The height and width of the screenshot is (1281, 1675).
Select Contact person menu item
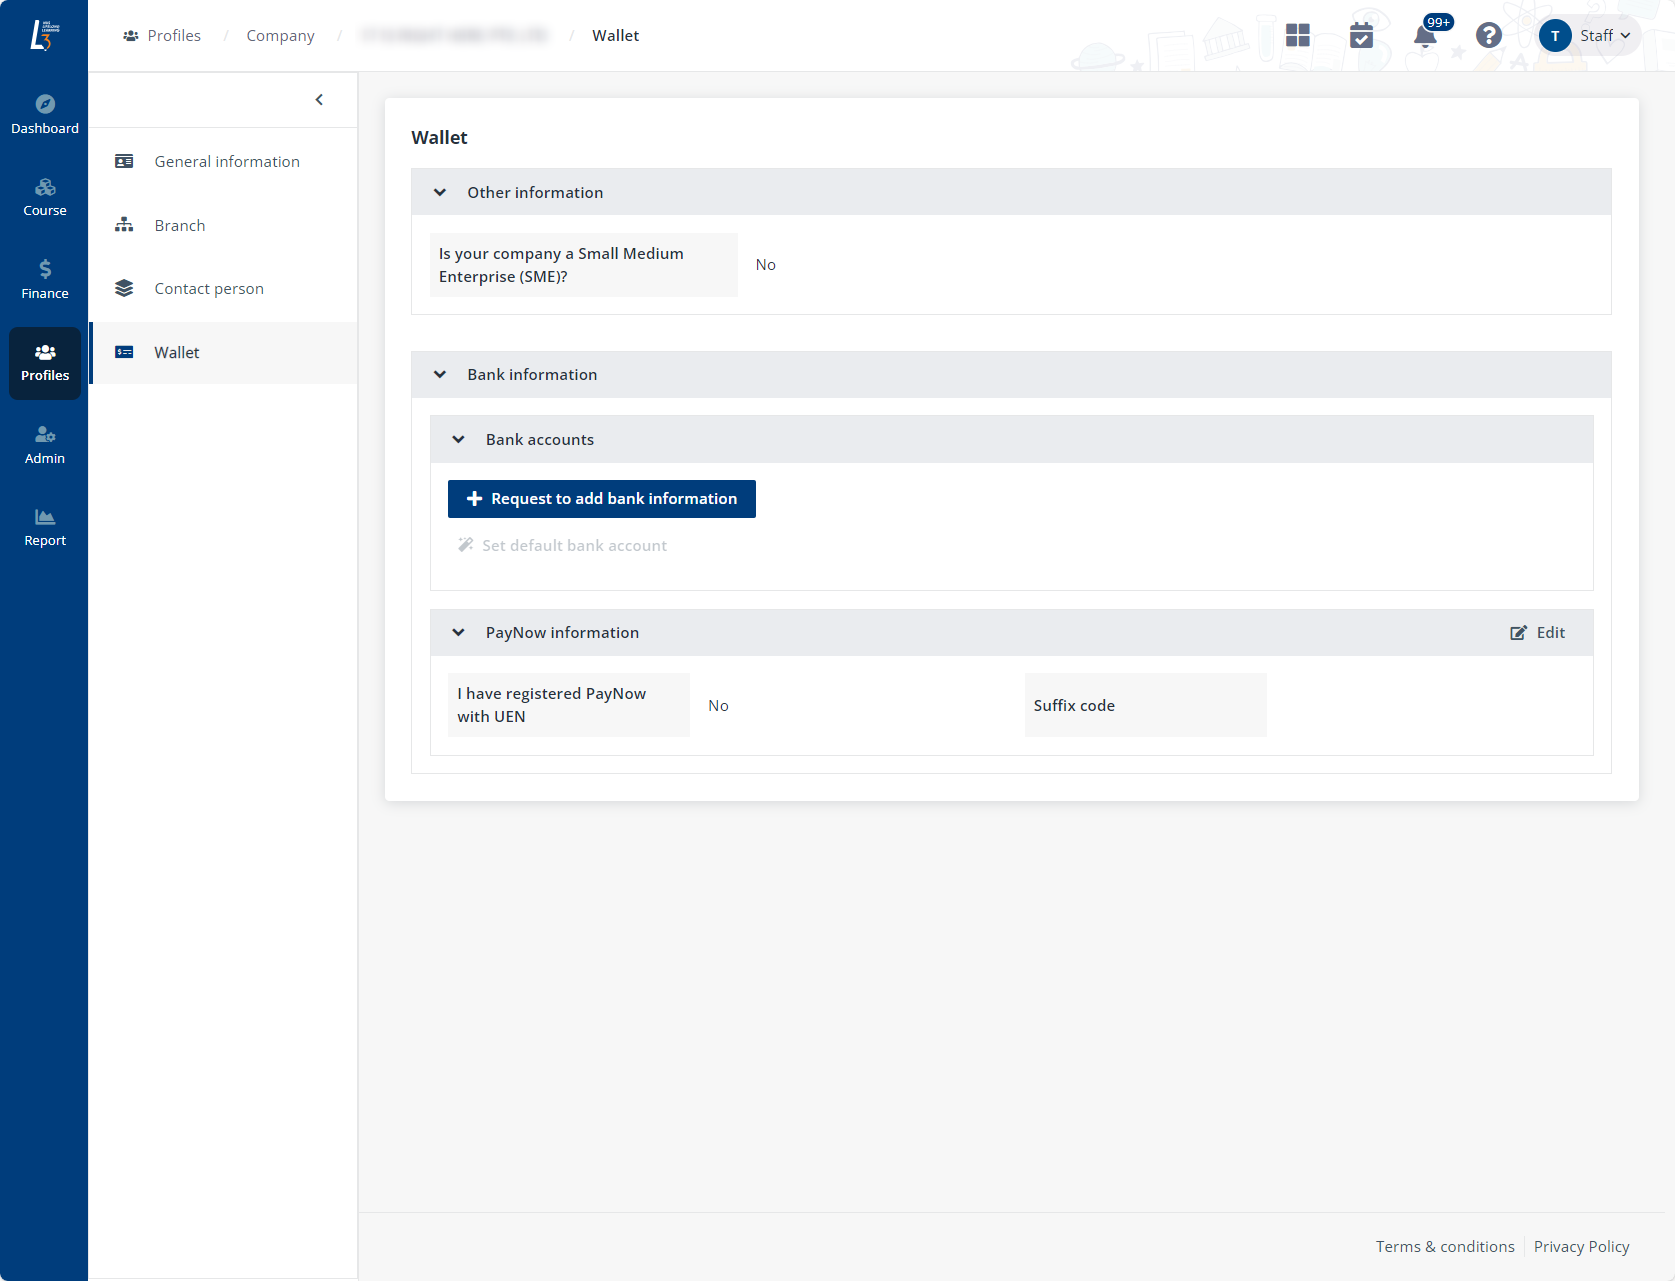pos(208,289)
